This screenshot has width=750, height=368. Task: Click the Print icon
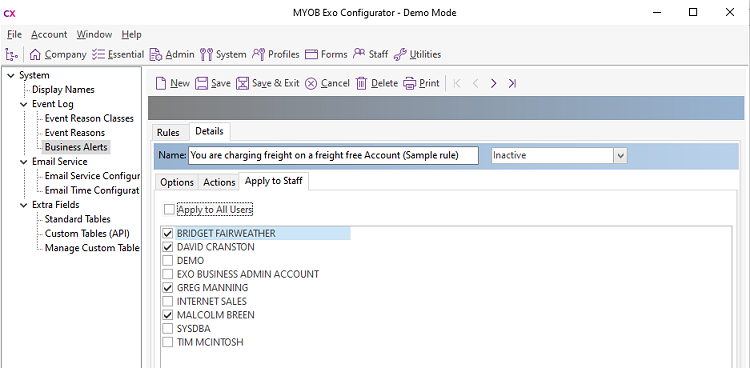(410, 83)
